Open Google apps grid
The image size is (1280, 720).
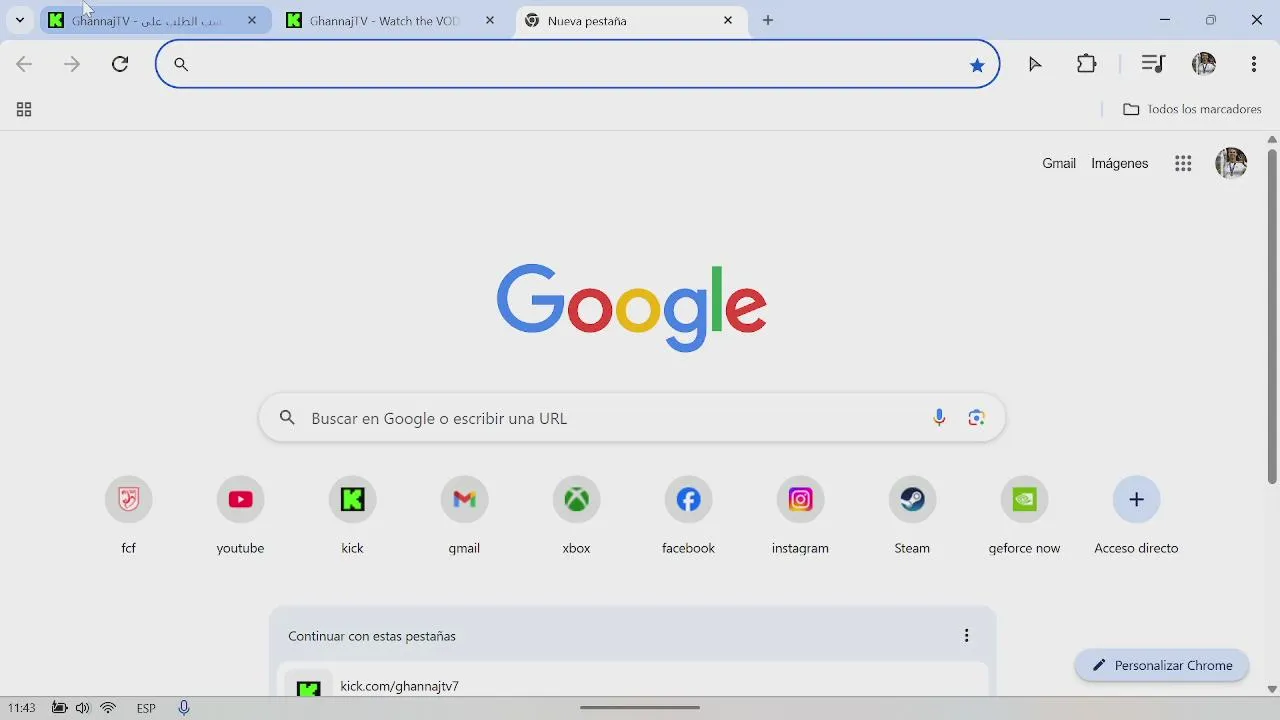(1183, 164)
